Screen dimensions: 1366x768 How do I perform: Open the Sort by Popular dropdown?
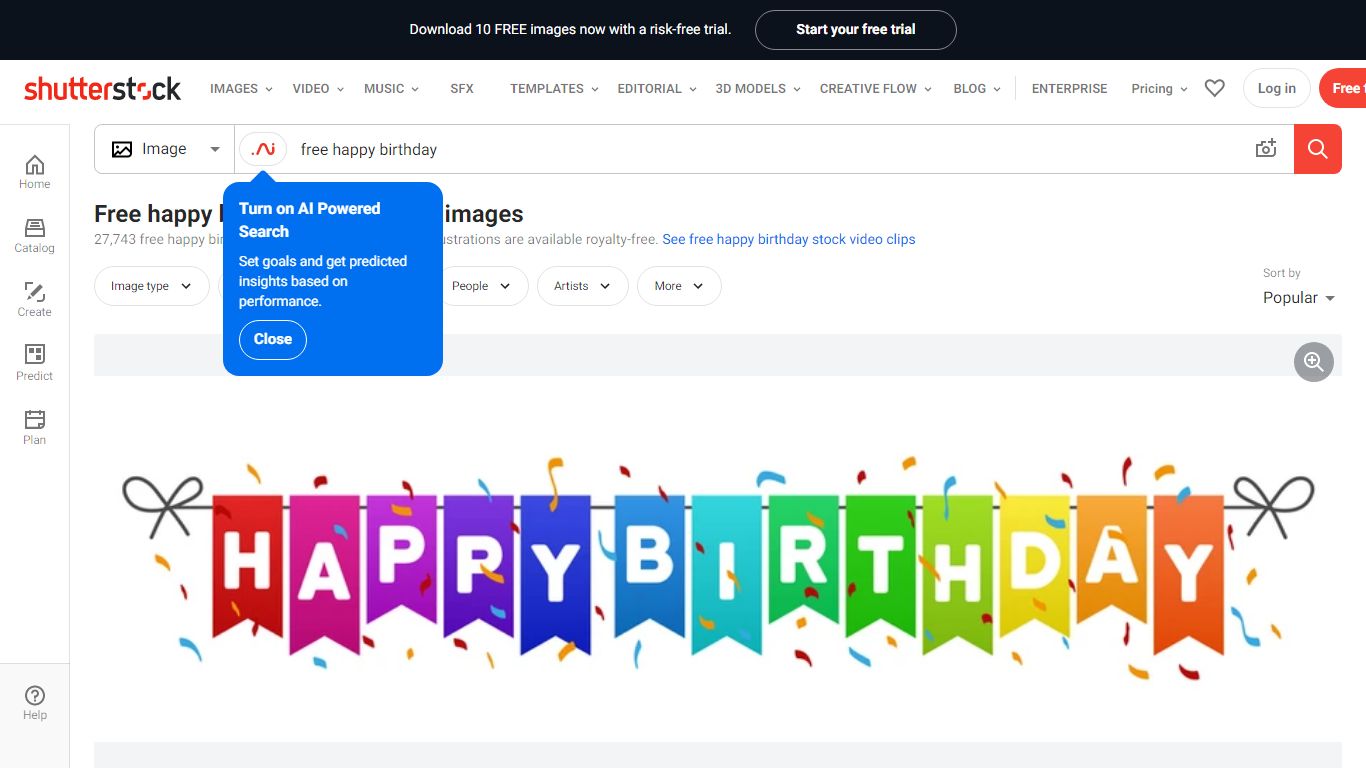(x=1298, y=298)
